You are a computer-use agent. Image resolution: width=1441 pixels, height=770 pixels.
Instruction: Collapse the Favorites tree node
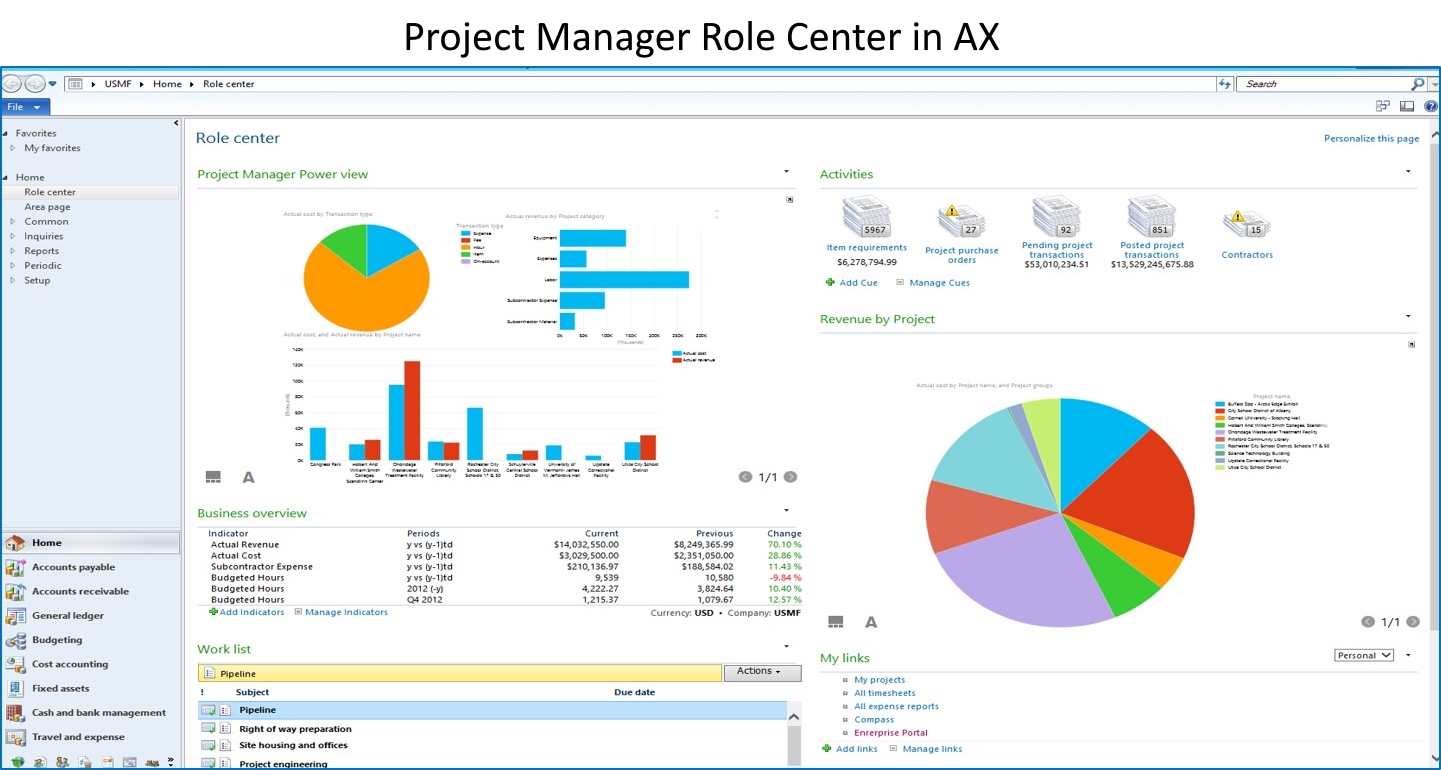[8, 132]
